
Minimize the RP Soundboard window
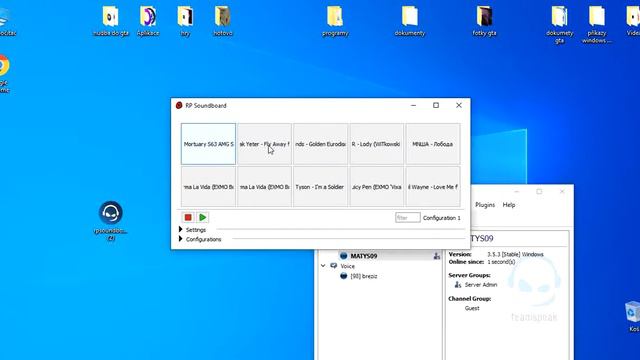(413, 105)
